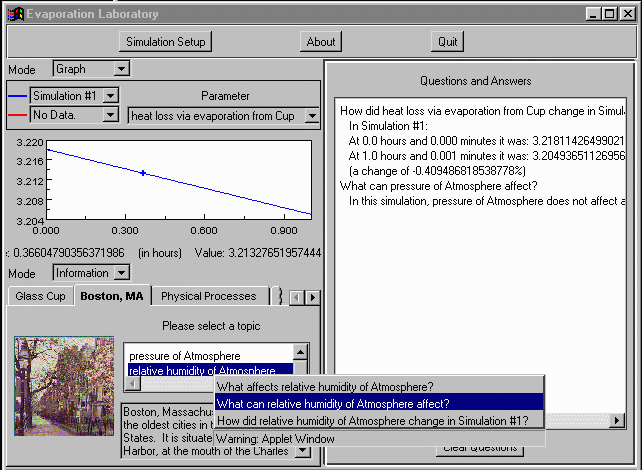This screenshot has width=642, height=471.
Task: Open the Simulation Setup button
Action: tap(165, 41)
